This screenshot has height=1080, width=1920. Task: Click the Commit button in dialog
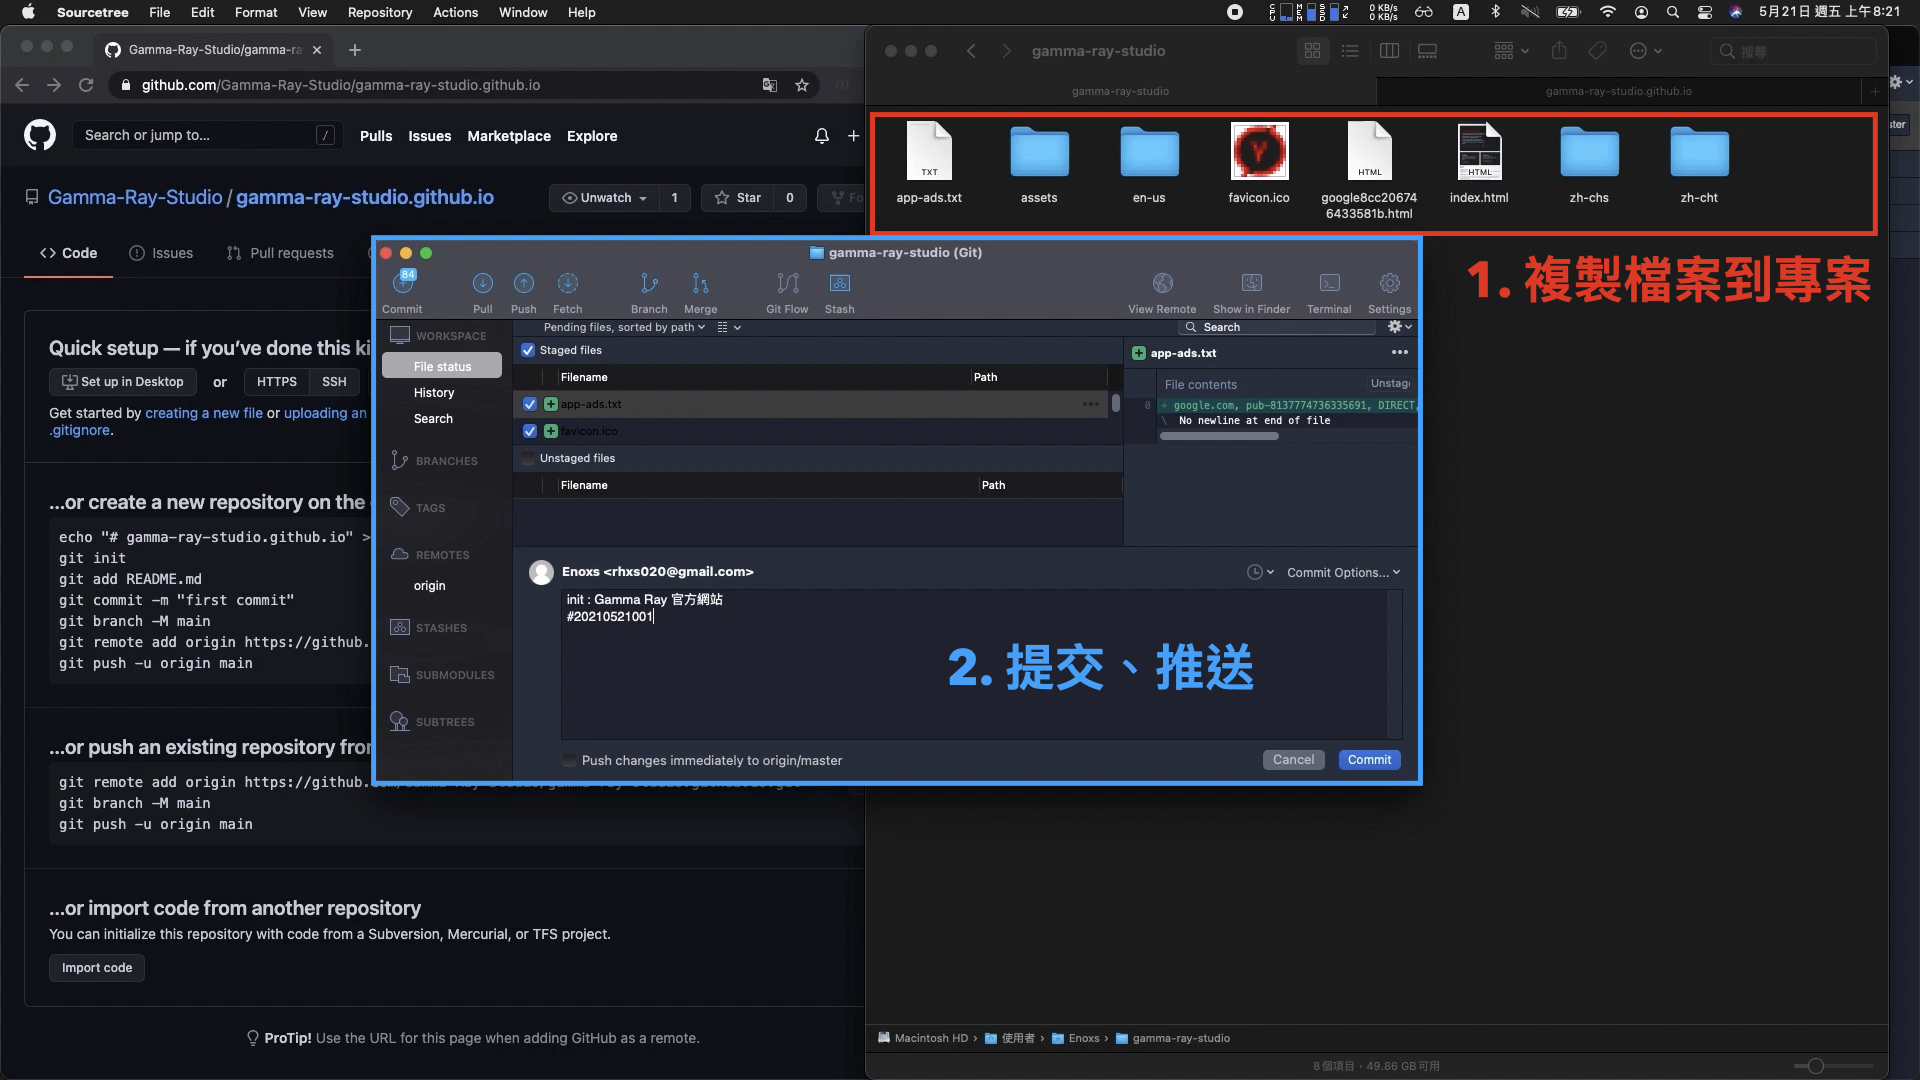[x=1369, y=760]
